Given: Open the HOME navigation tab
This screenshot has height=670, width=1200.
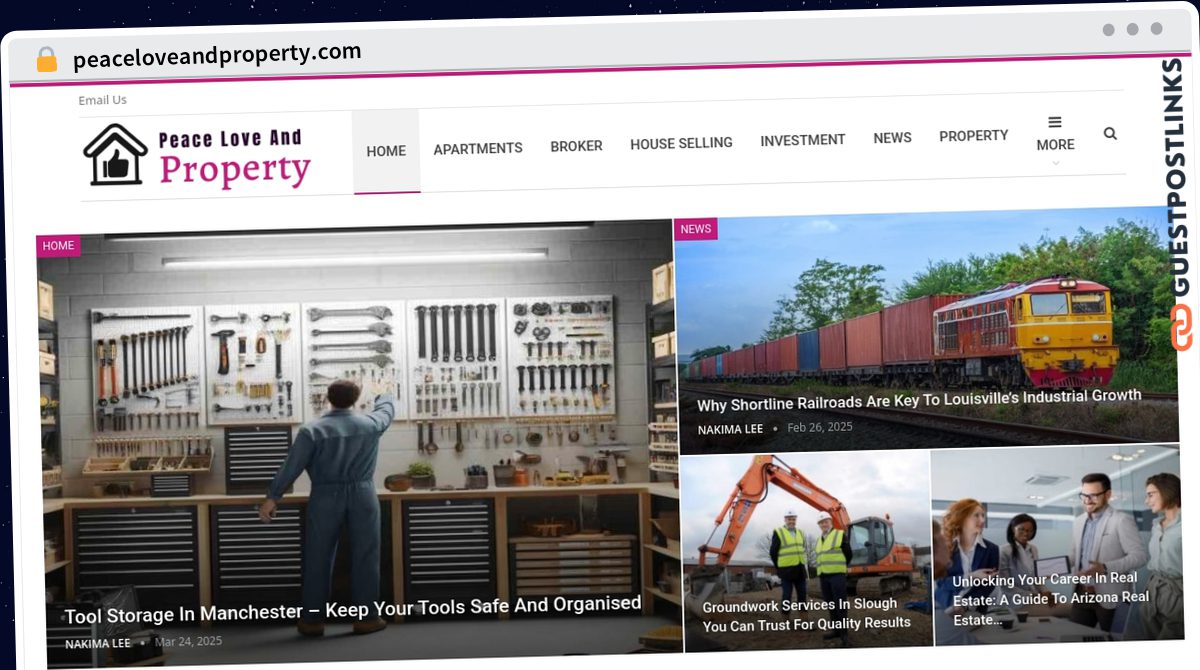Looking at the screenshot, I should coord(386,151).
